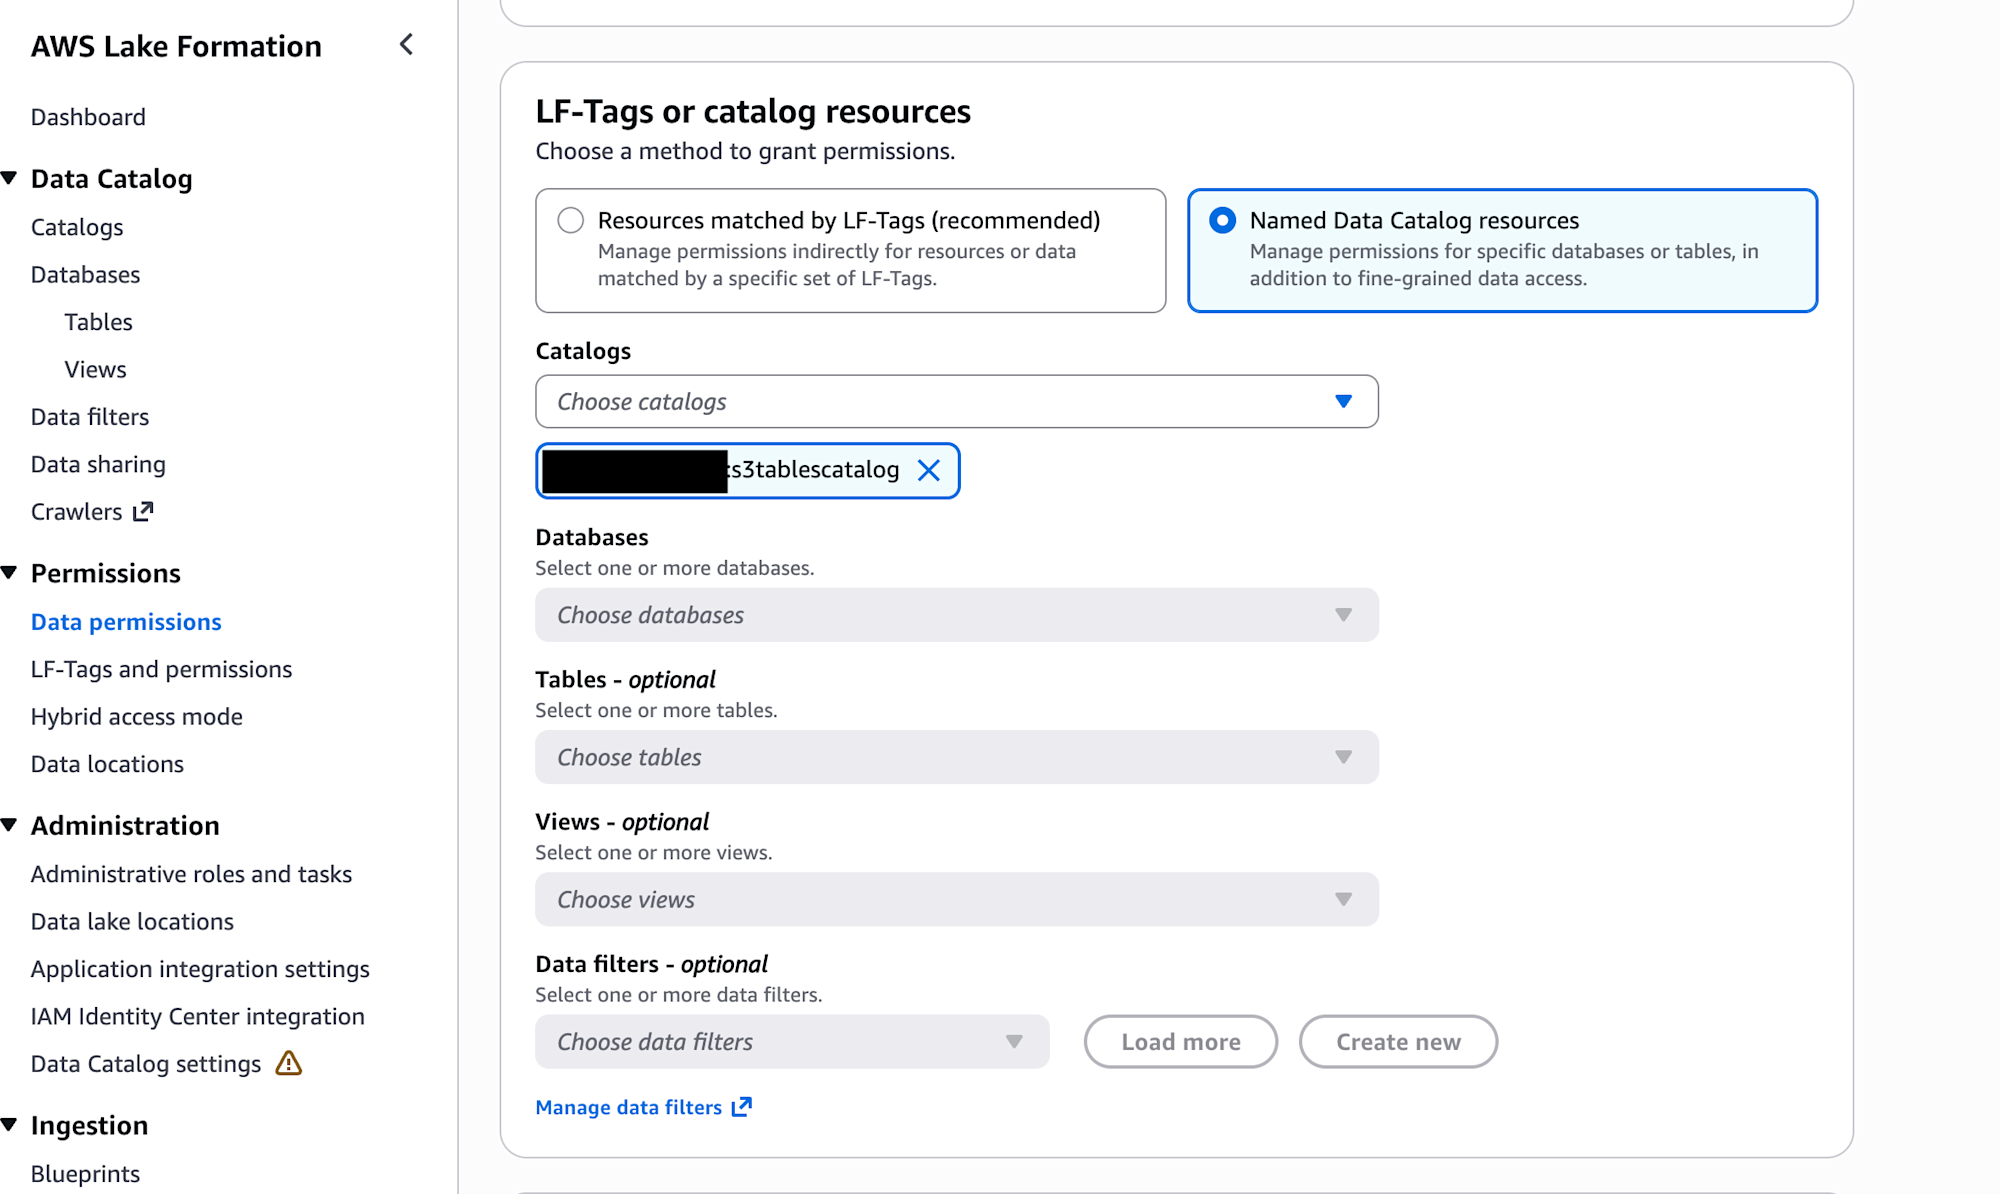Open the Choose data filters dropdown
The width and height of the screenshot is (2000, 1194).
791,1042
